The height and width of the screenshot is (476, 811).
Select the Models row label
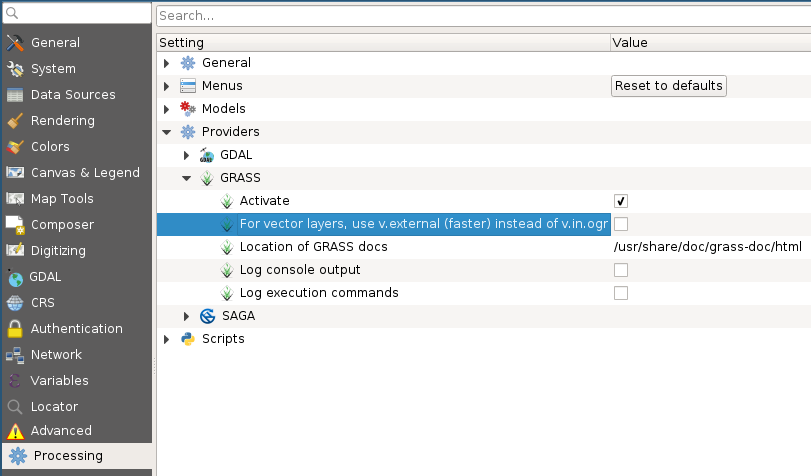click(223, 109)
